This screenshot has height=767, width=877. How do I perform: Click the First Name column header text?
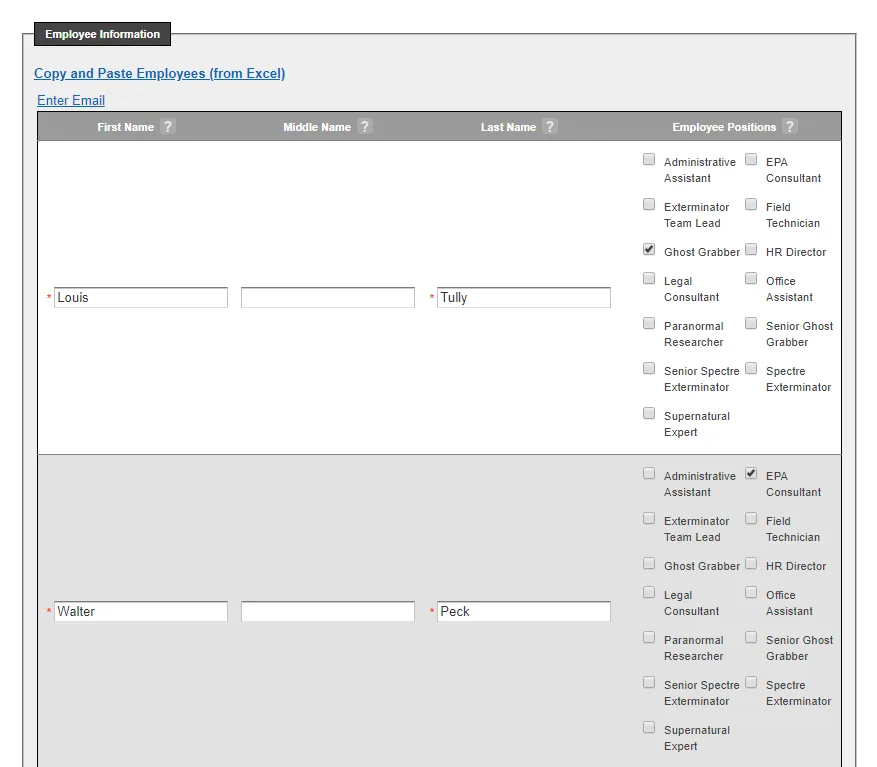(125, 127)
